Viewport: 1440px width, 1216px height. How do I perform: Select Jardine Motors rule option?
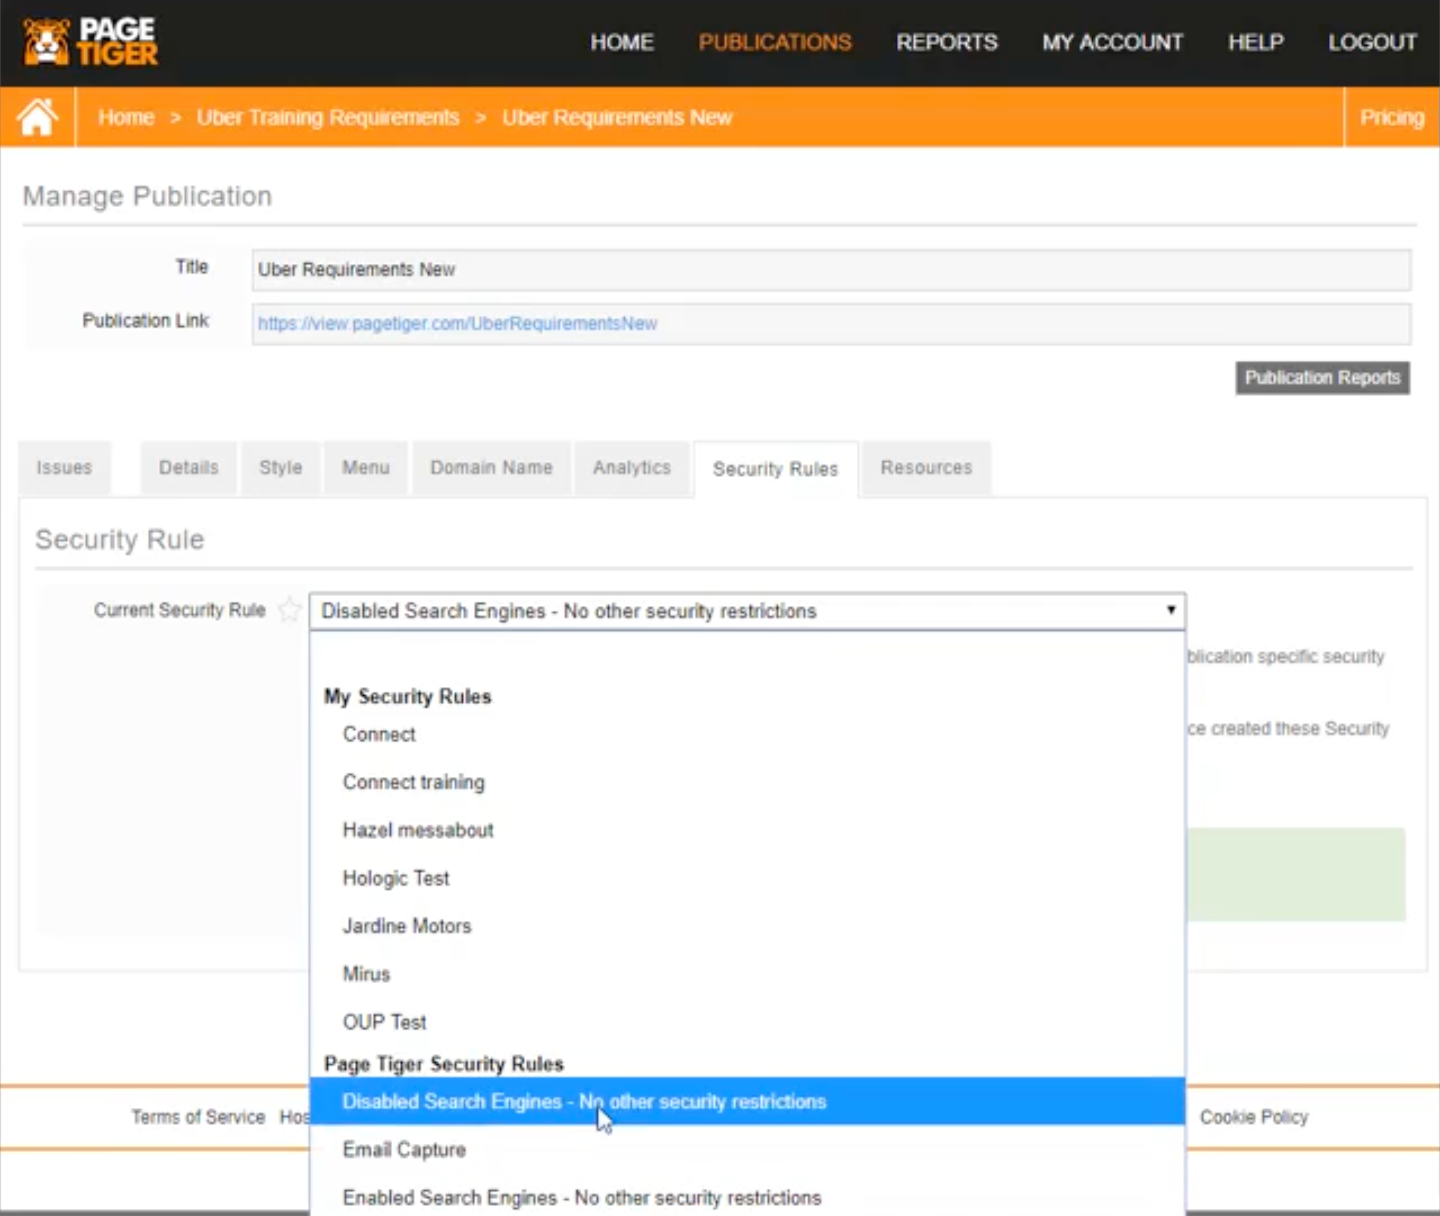pos(747,926)
